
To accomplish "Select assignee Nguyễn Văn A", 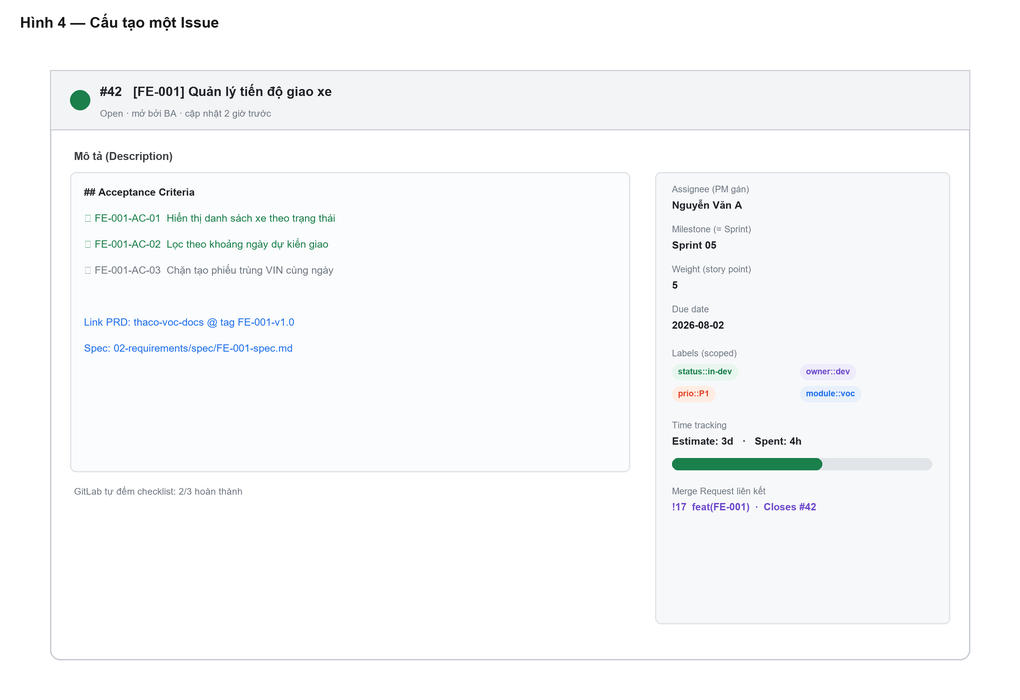I will [x=706, y=205].
